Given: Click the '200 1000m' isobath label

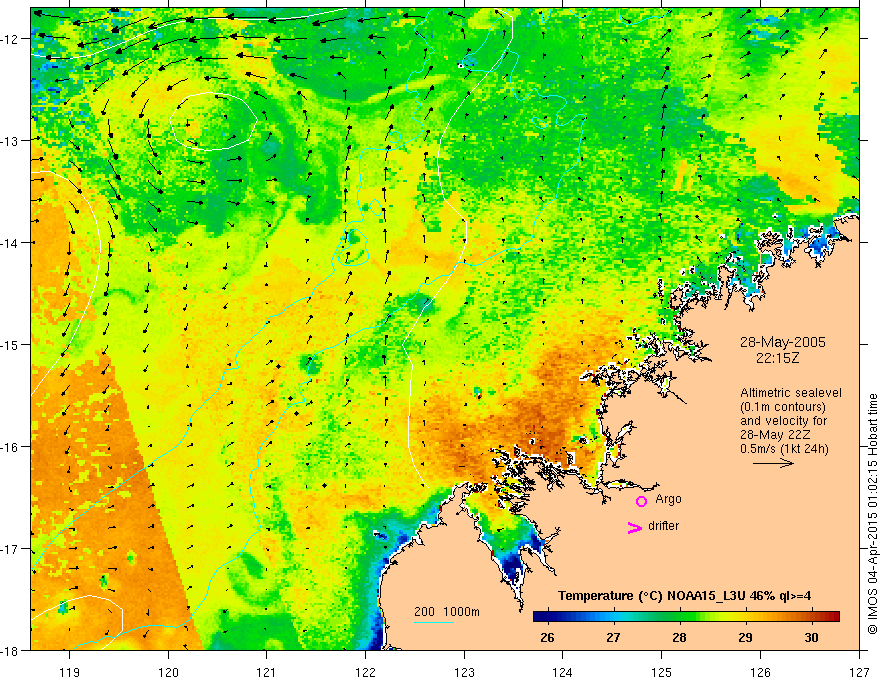Looking at the screenshot, I should [x=447, y=612].
